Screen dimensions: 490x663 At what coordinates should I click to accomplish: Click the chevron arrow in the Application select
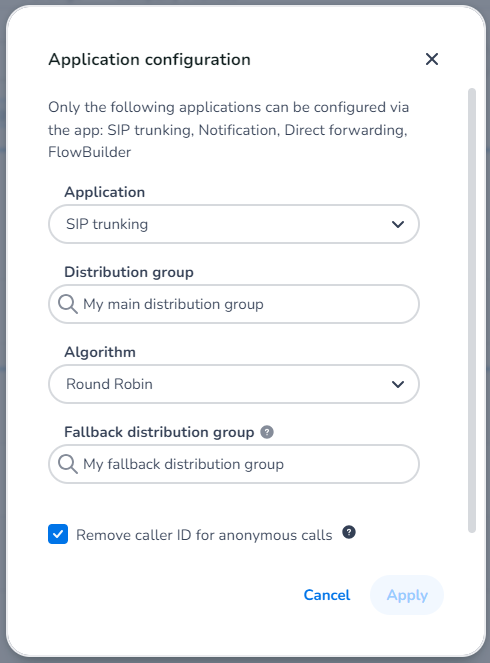click(398, 224)
